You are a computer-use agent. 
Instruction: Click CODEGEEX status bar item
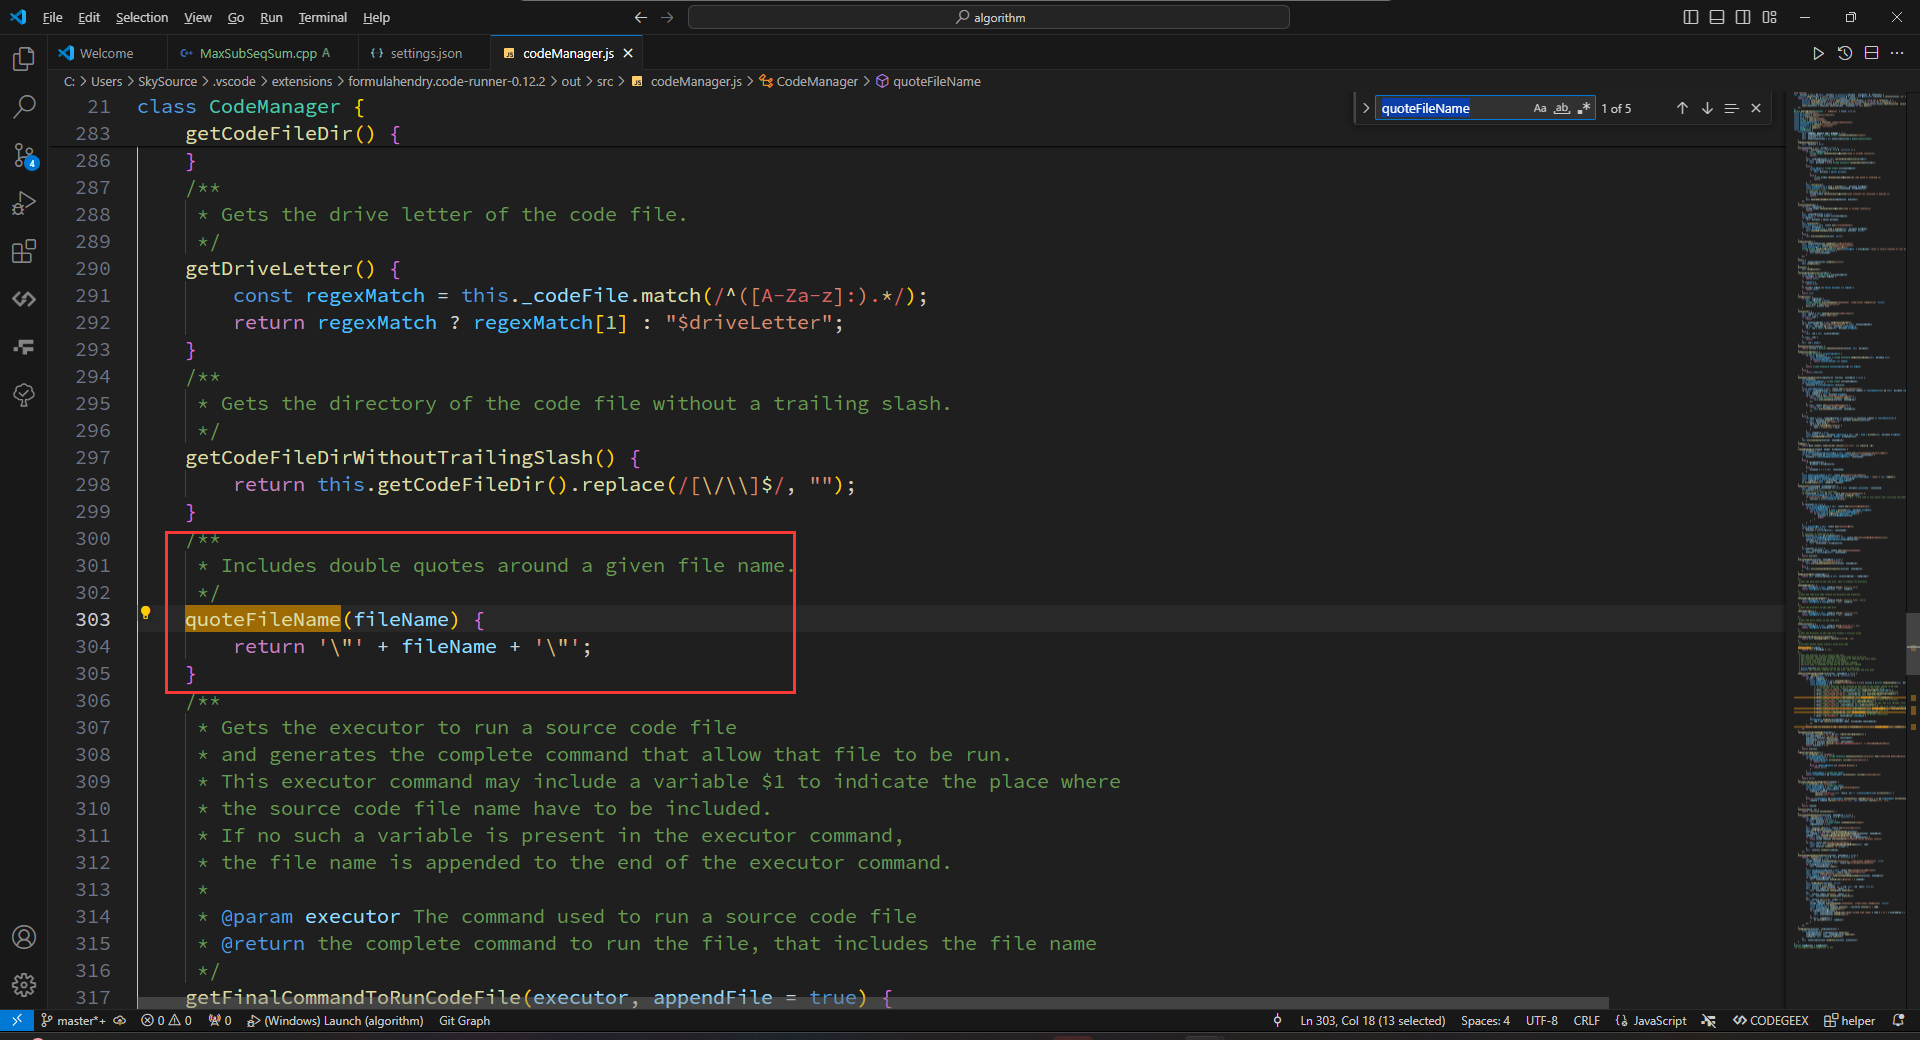coord(1771,1021)
